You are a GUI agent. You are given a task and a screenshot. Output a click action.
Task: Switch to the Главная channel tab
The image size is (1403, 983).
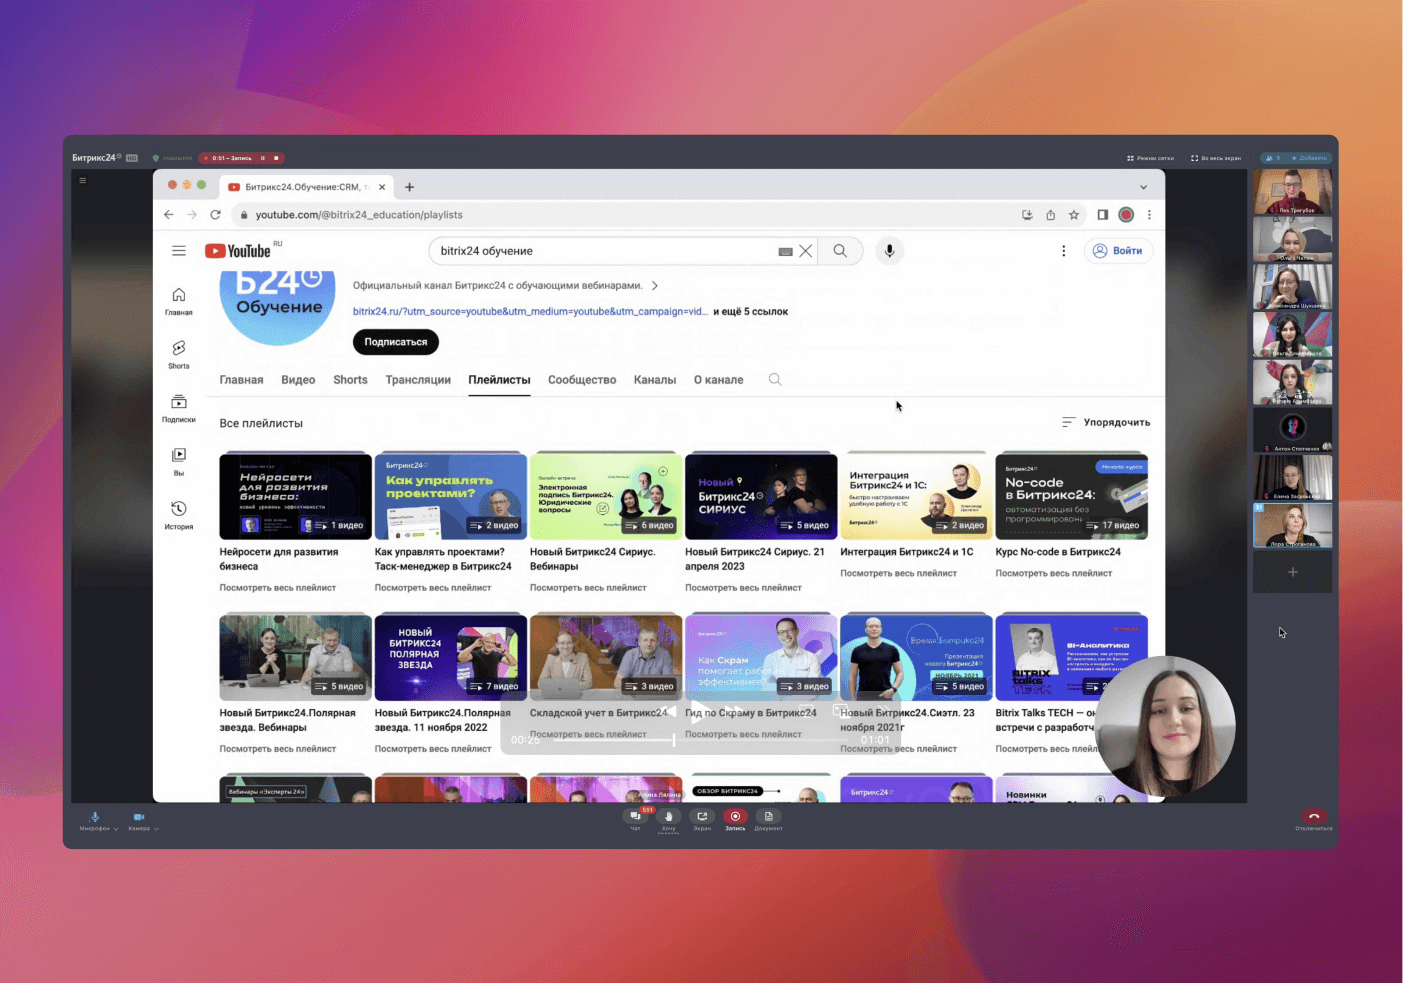pos(241,380)
